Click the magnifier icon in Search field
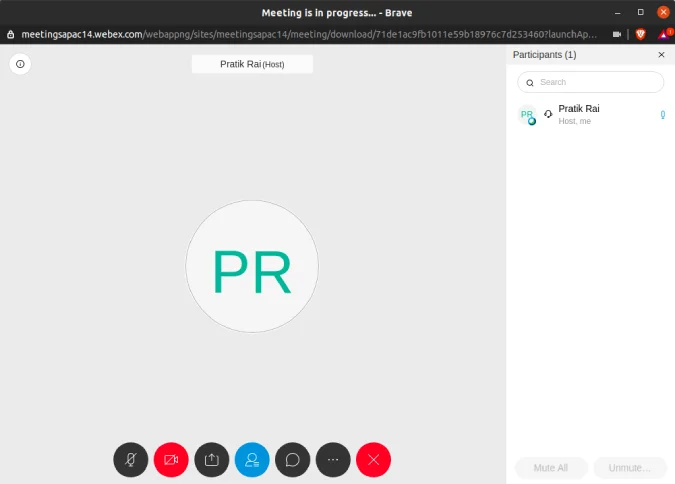Screen dimensions: 675x484 point(530,83)
